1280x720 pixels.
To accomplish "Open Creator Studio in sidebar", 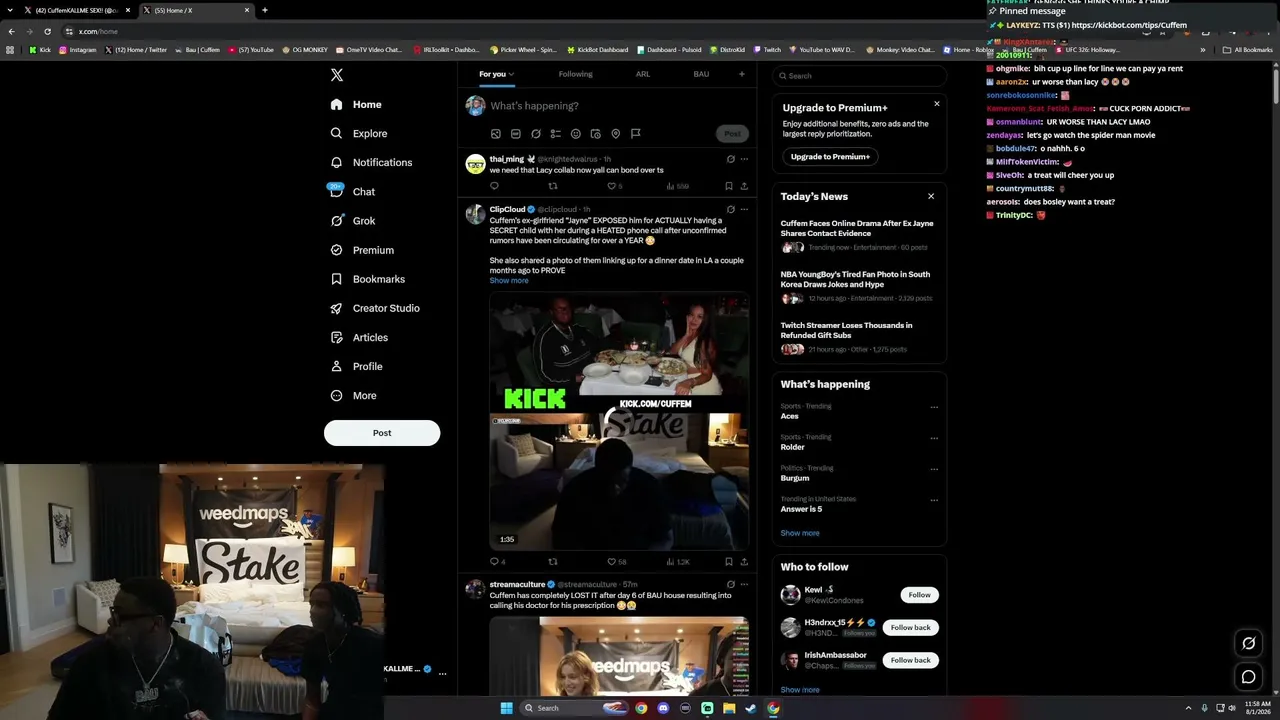I will click(x=375, y=308).
